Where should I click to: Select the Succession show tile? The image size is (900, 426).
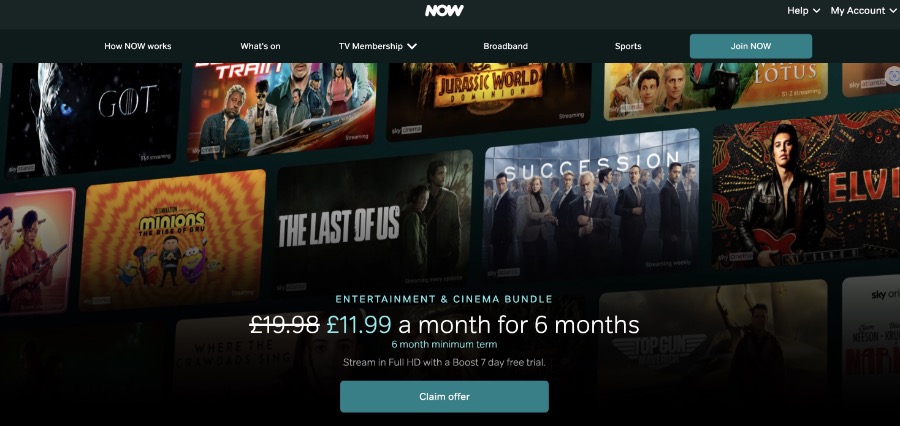click(x=591, y=202)
